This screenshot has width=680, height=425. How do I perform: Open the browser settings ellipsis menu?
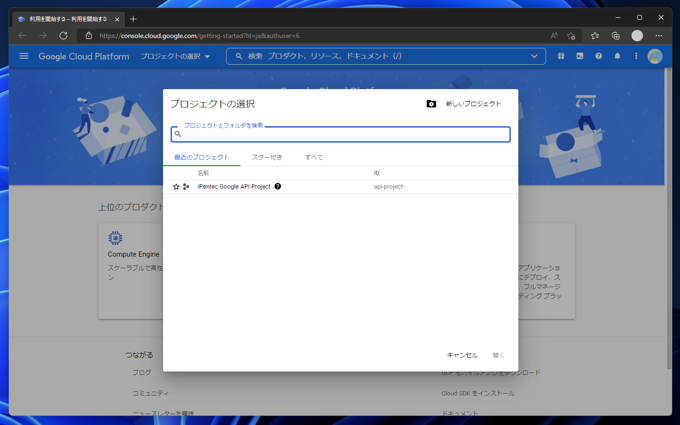point(659,36)
